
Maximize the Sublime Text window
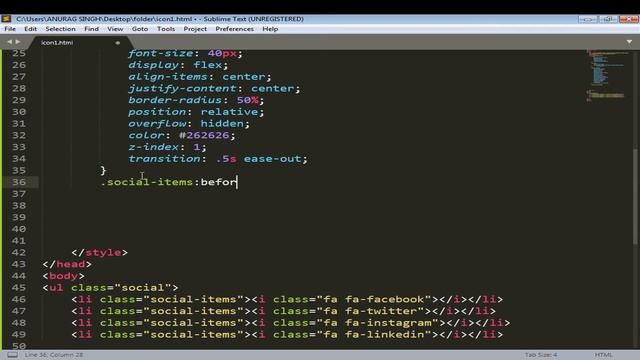[x=607, y=19]
